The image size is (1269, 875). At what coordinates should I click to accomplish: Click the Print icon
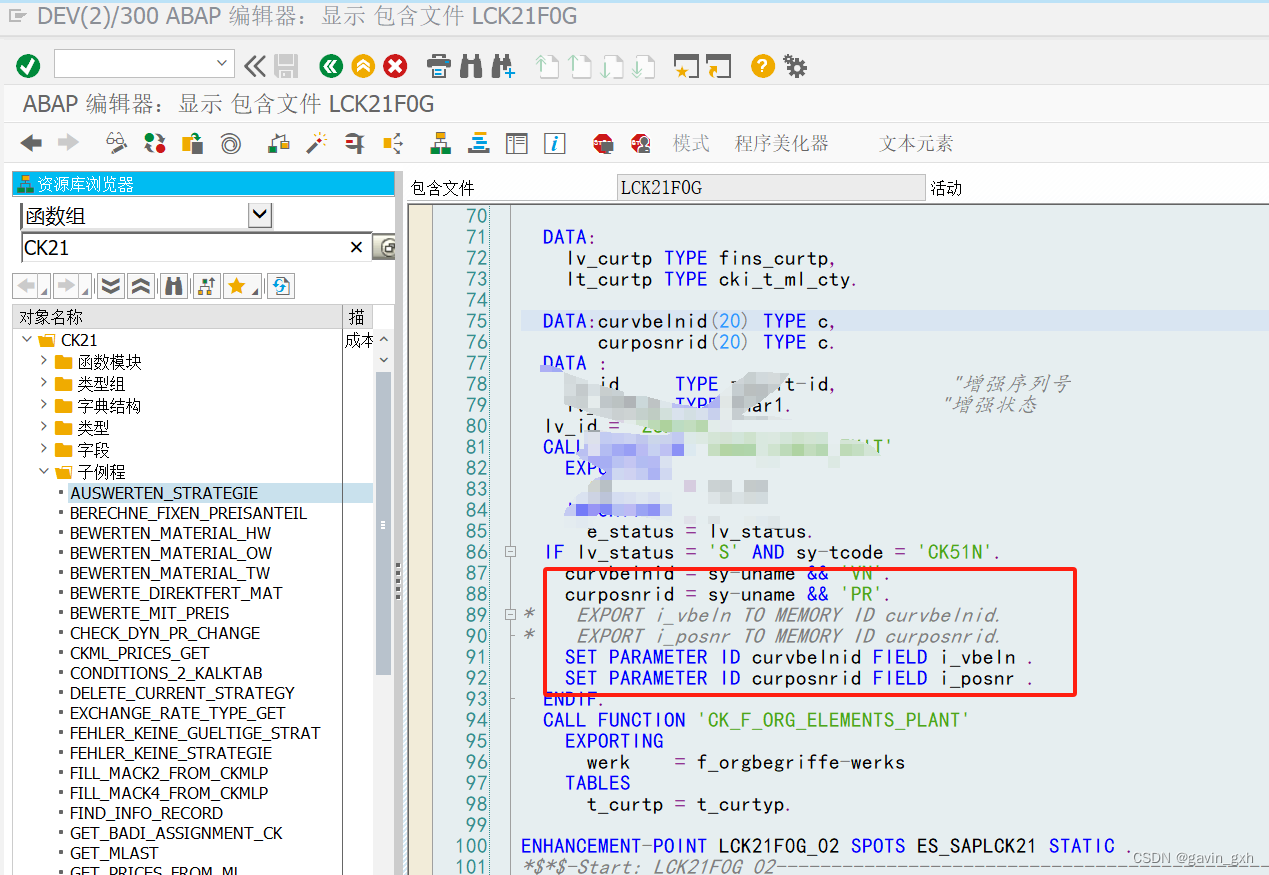pyautogui.click(x=439, y=66)
